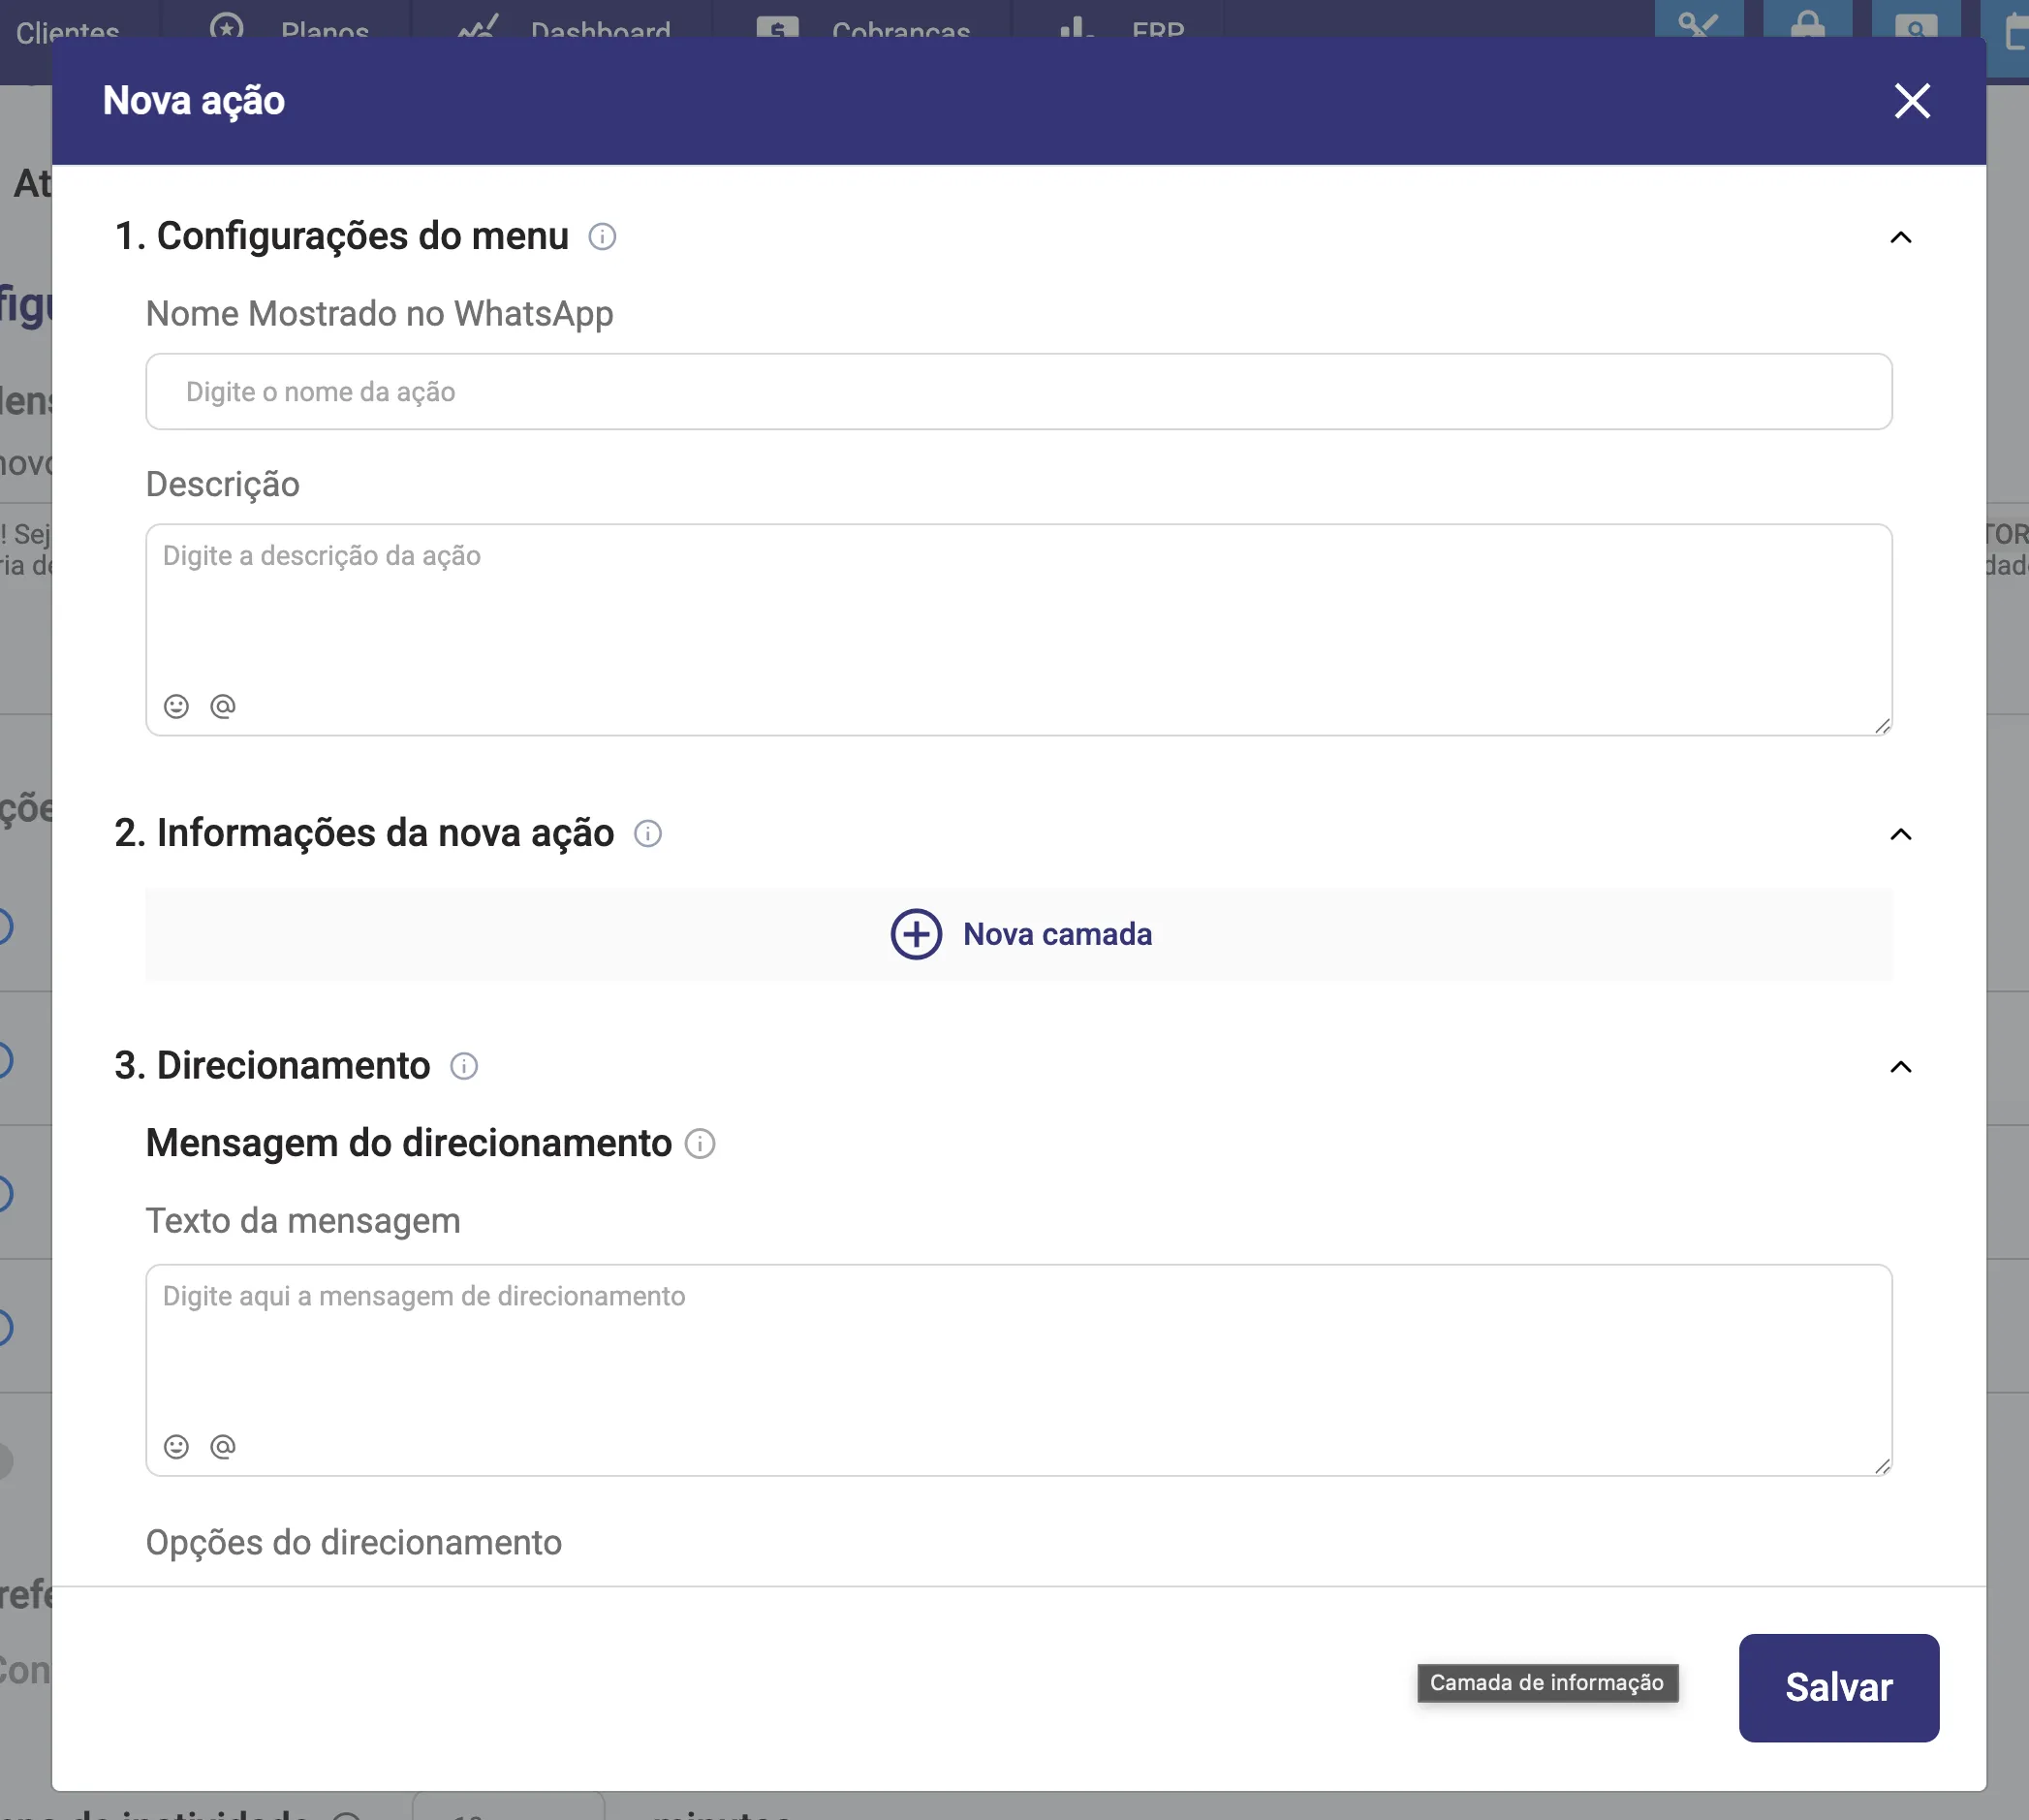Open info icon beside Direcionamento heading

464,1066
